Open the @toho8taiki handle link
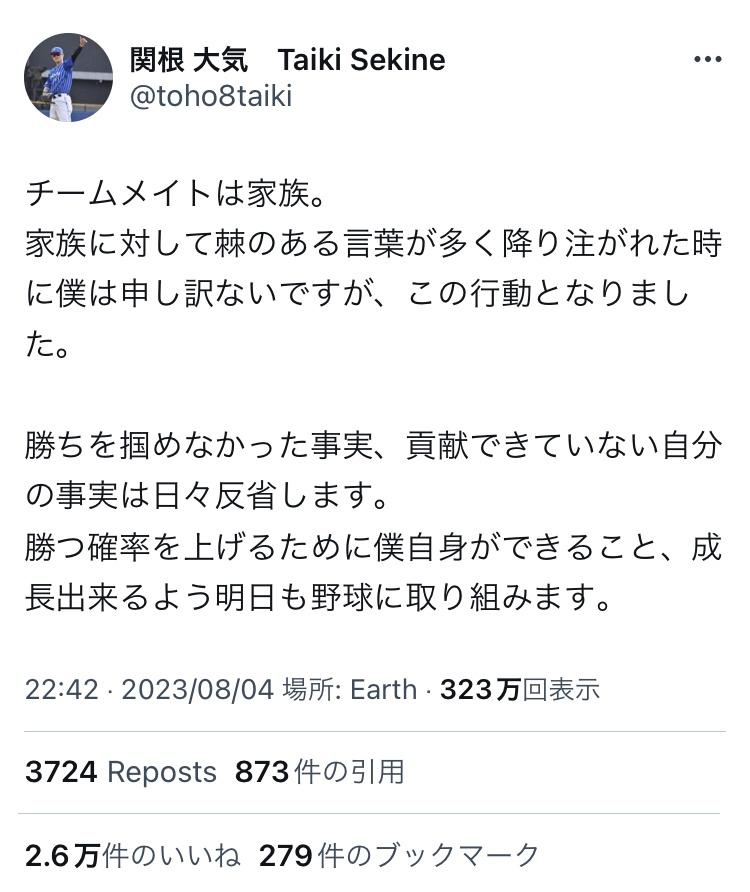 (211, 97)
